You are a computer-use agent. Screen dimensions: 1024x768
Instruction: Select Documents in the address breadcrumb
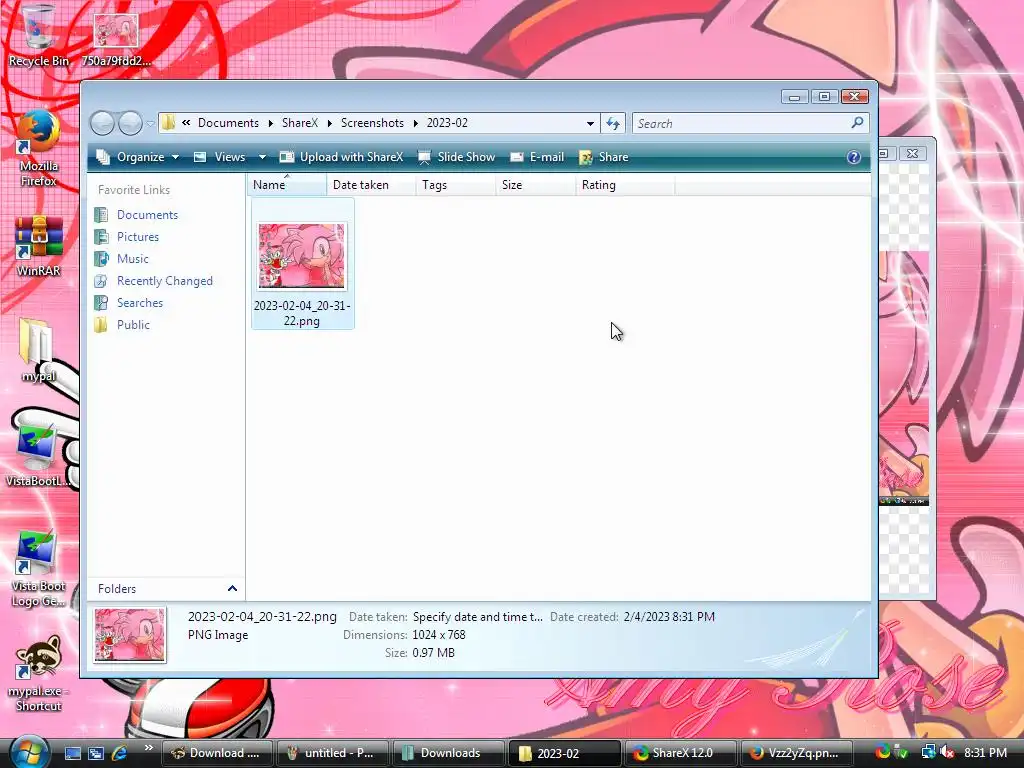pyautogui.click(x=228, y=123)
